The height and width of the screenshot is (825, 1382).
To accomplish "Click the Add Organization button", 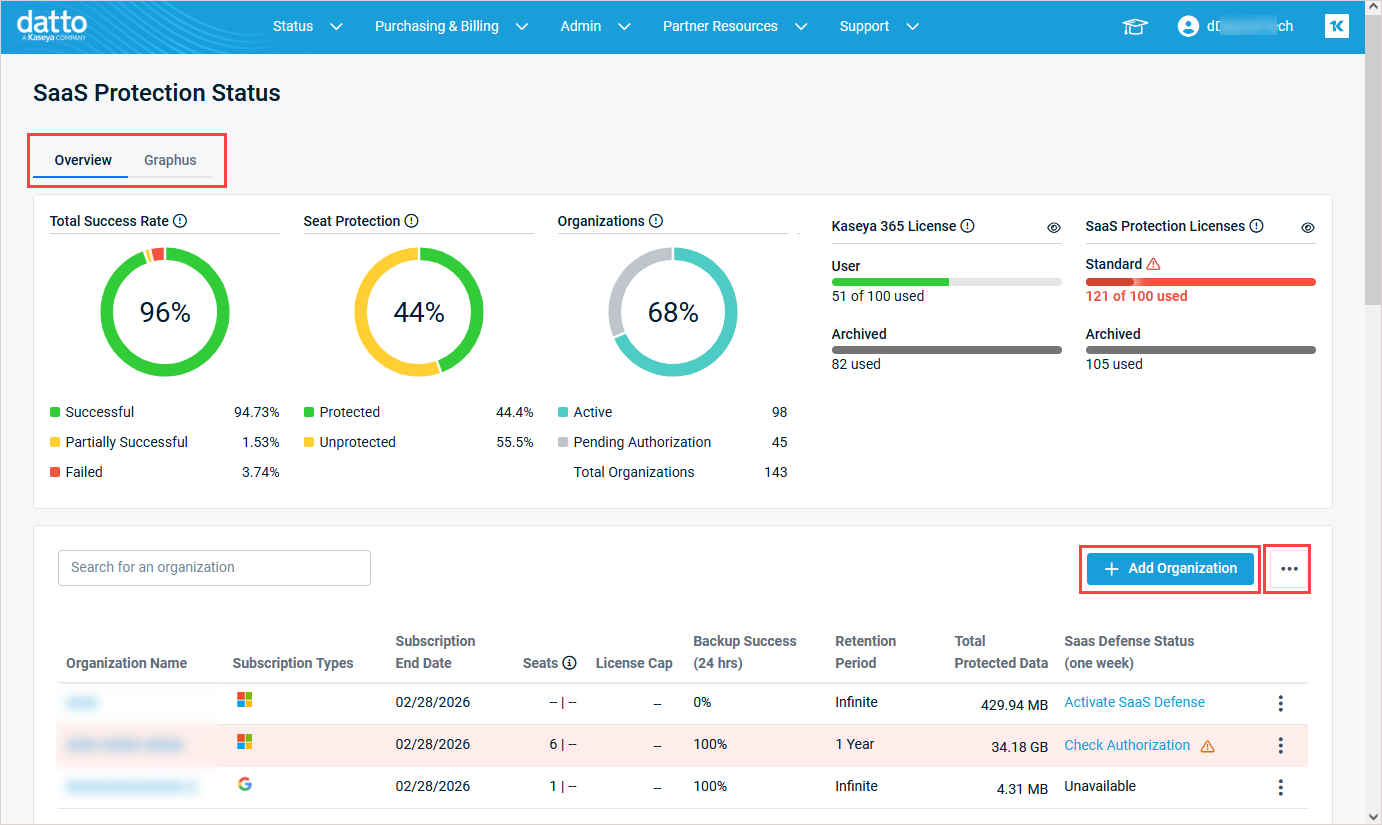I will [x=1170, y=568].
